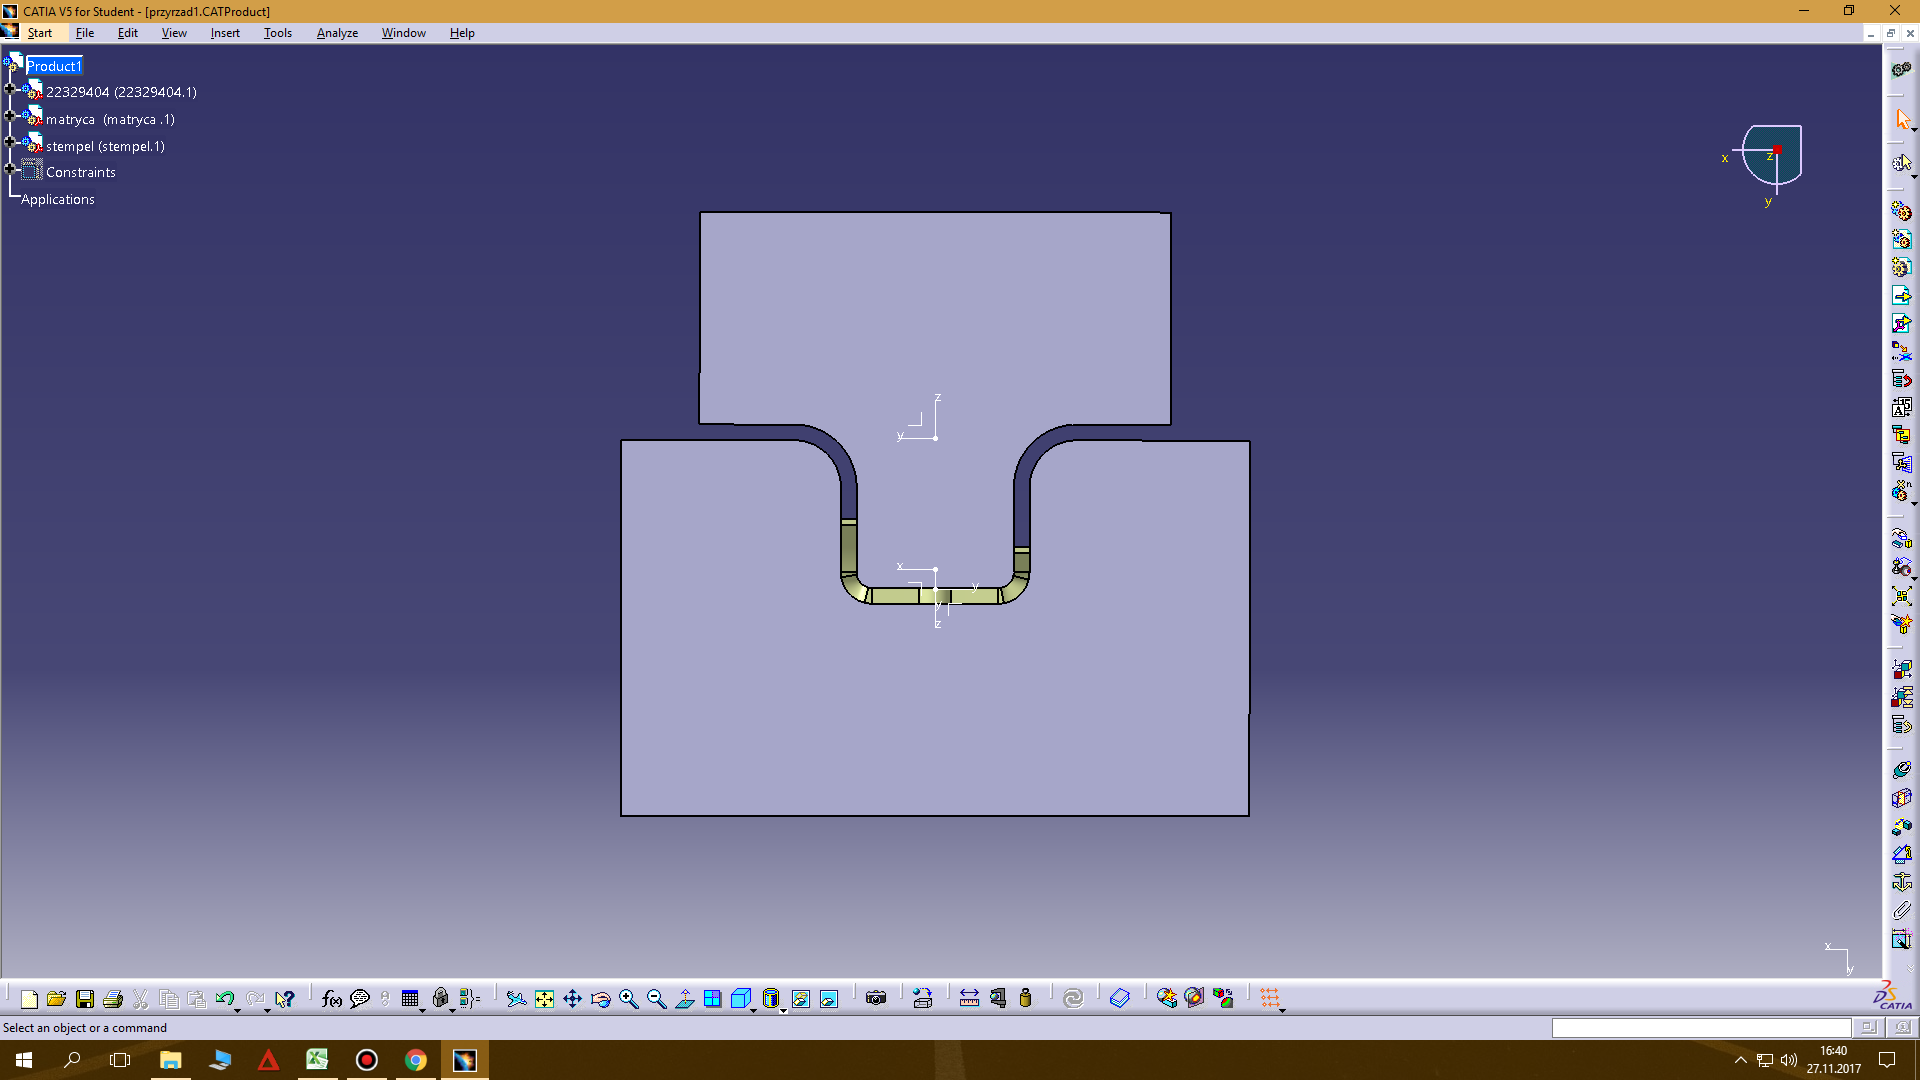Click the 22329404 part tree item
This screenshot has width=1920, height=1080.
[120, 92]
